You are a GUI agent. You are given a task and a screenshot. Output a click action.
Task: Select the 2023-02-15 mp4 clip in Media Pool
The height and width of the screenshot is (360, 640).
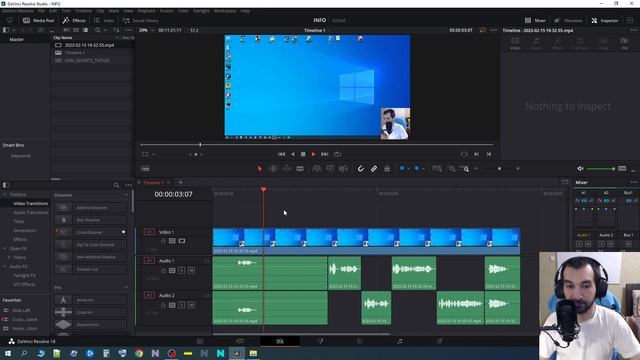pyautogui.click(x=89, y=45)
